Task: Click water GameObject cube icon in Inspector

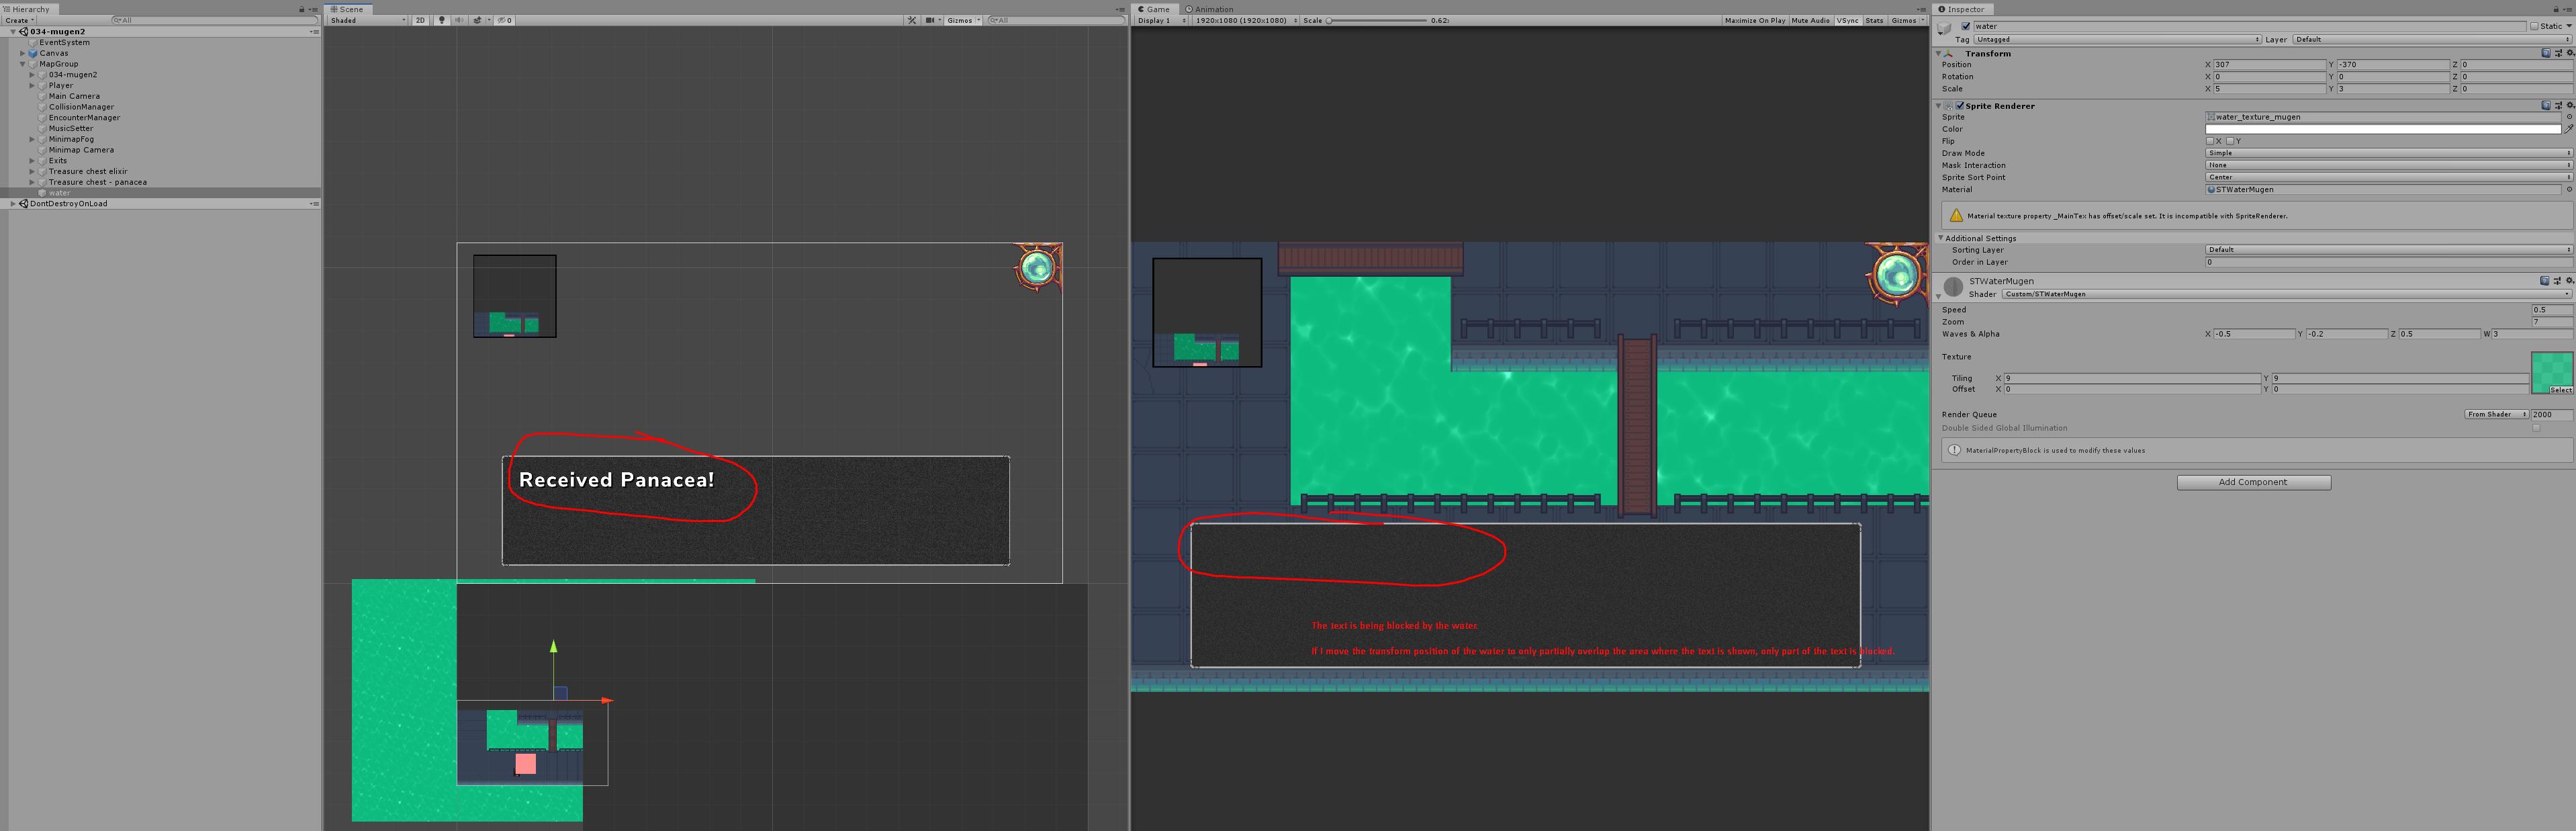Action: (1944, 28)
